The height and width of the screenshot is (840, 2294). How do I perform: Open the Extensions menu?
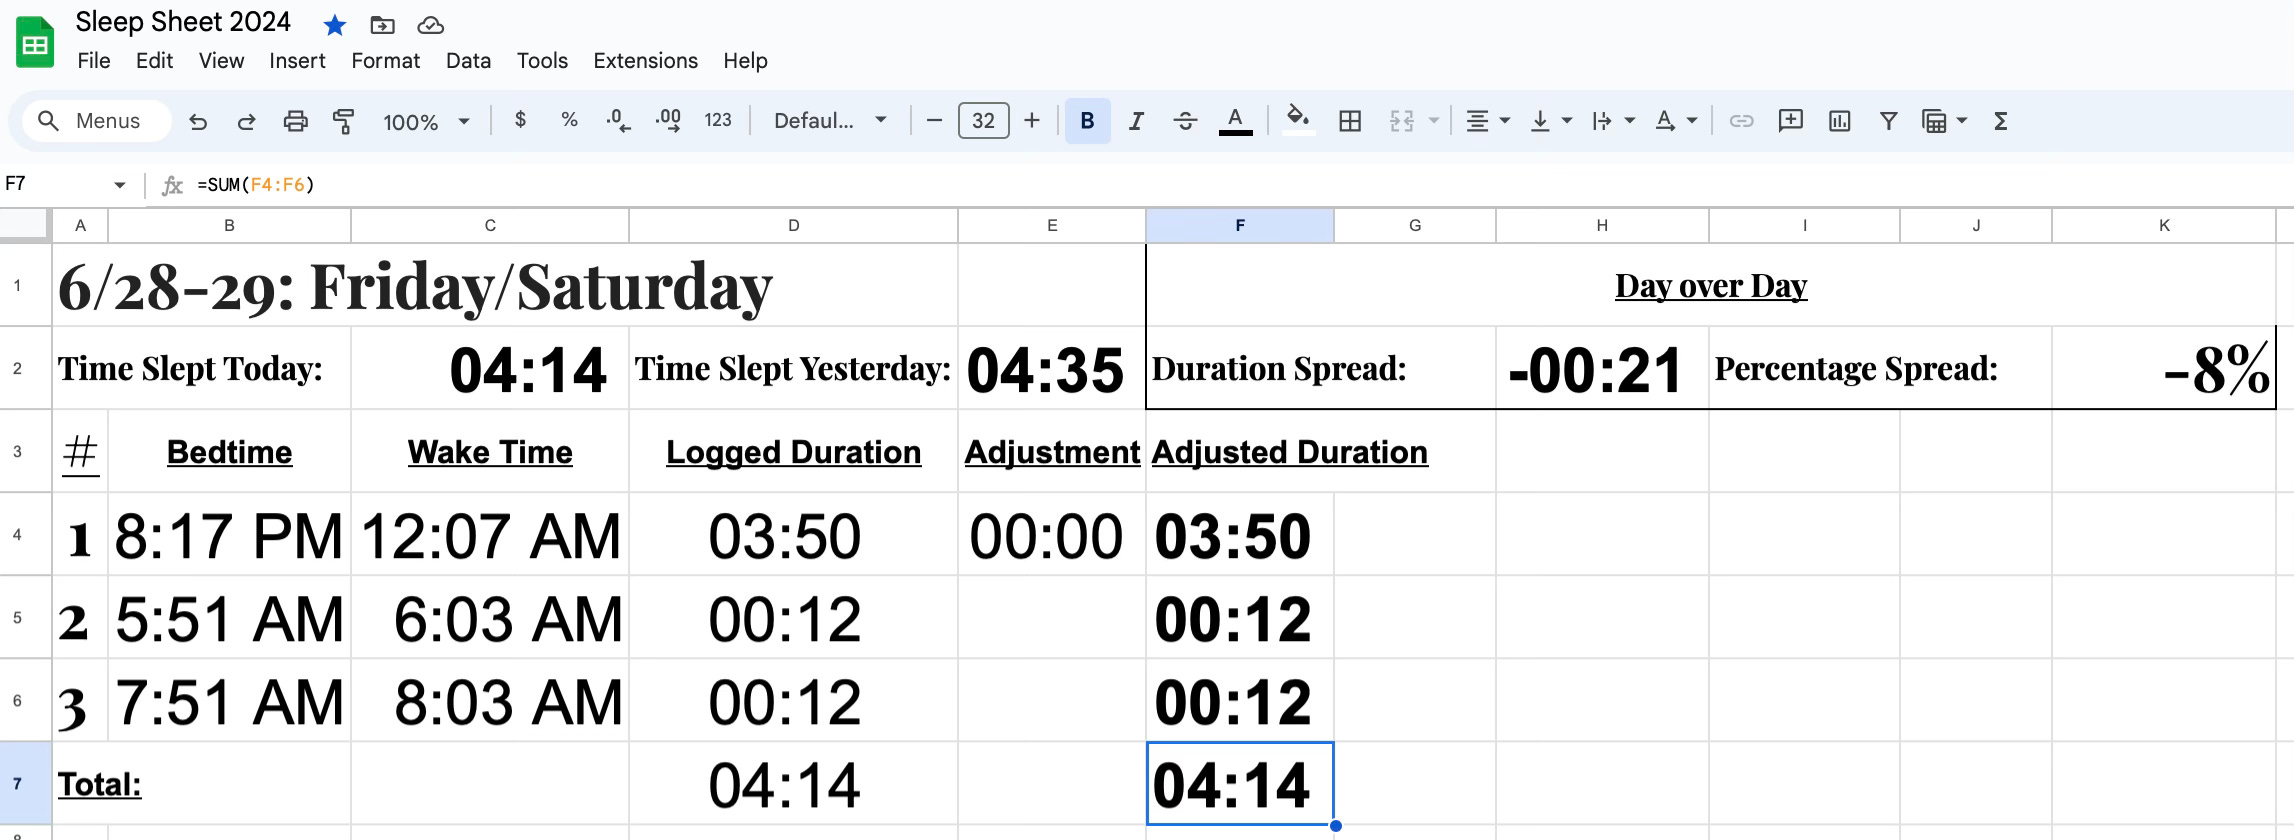click(x=645, y=61)
